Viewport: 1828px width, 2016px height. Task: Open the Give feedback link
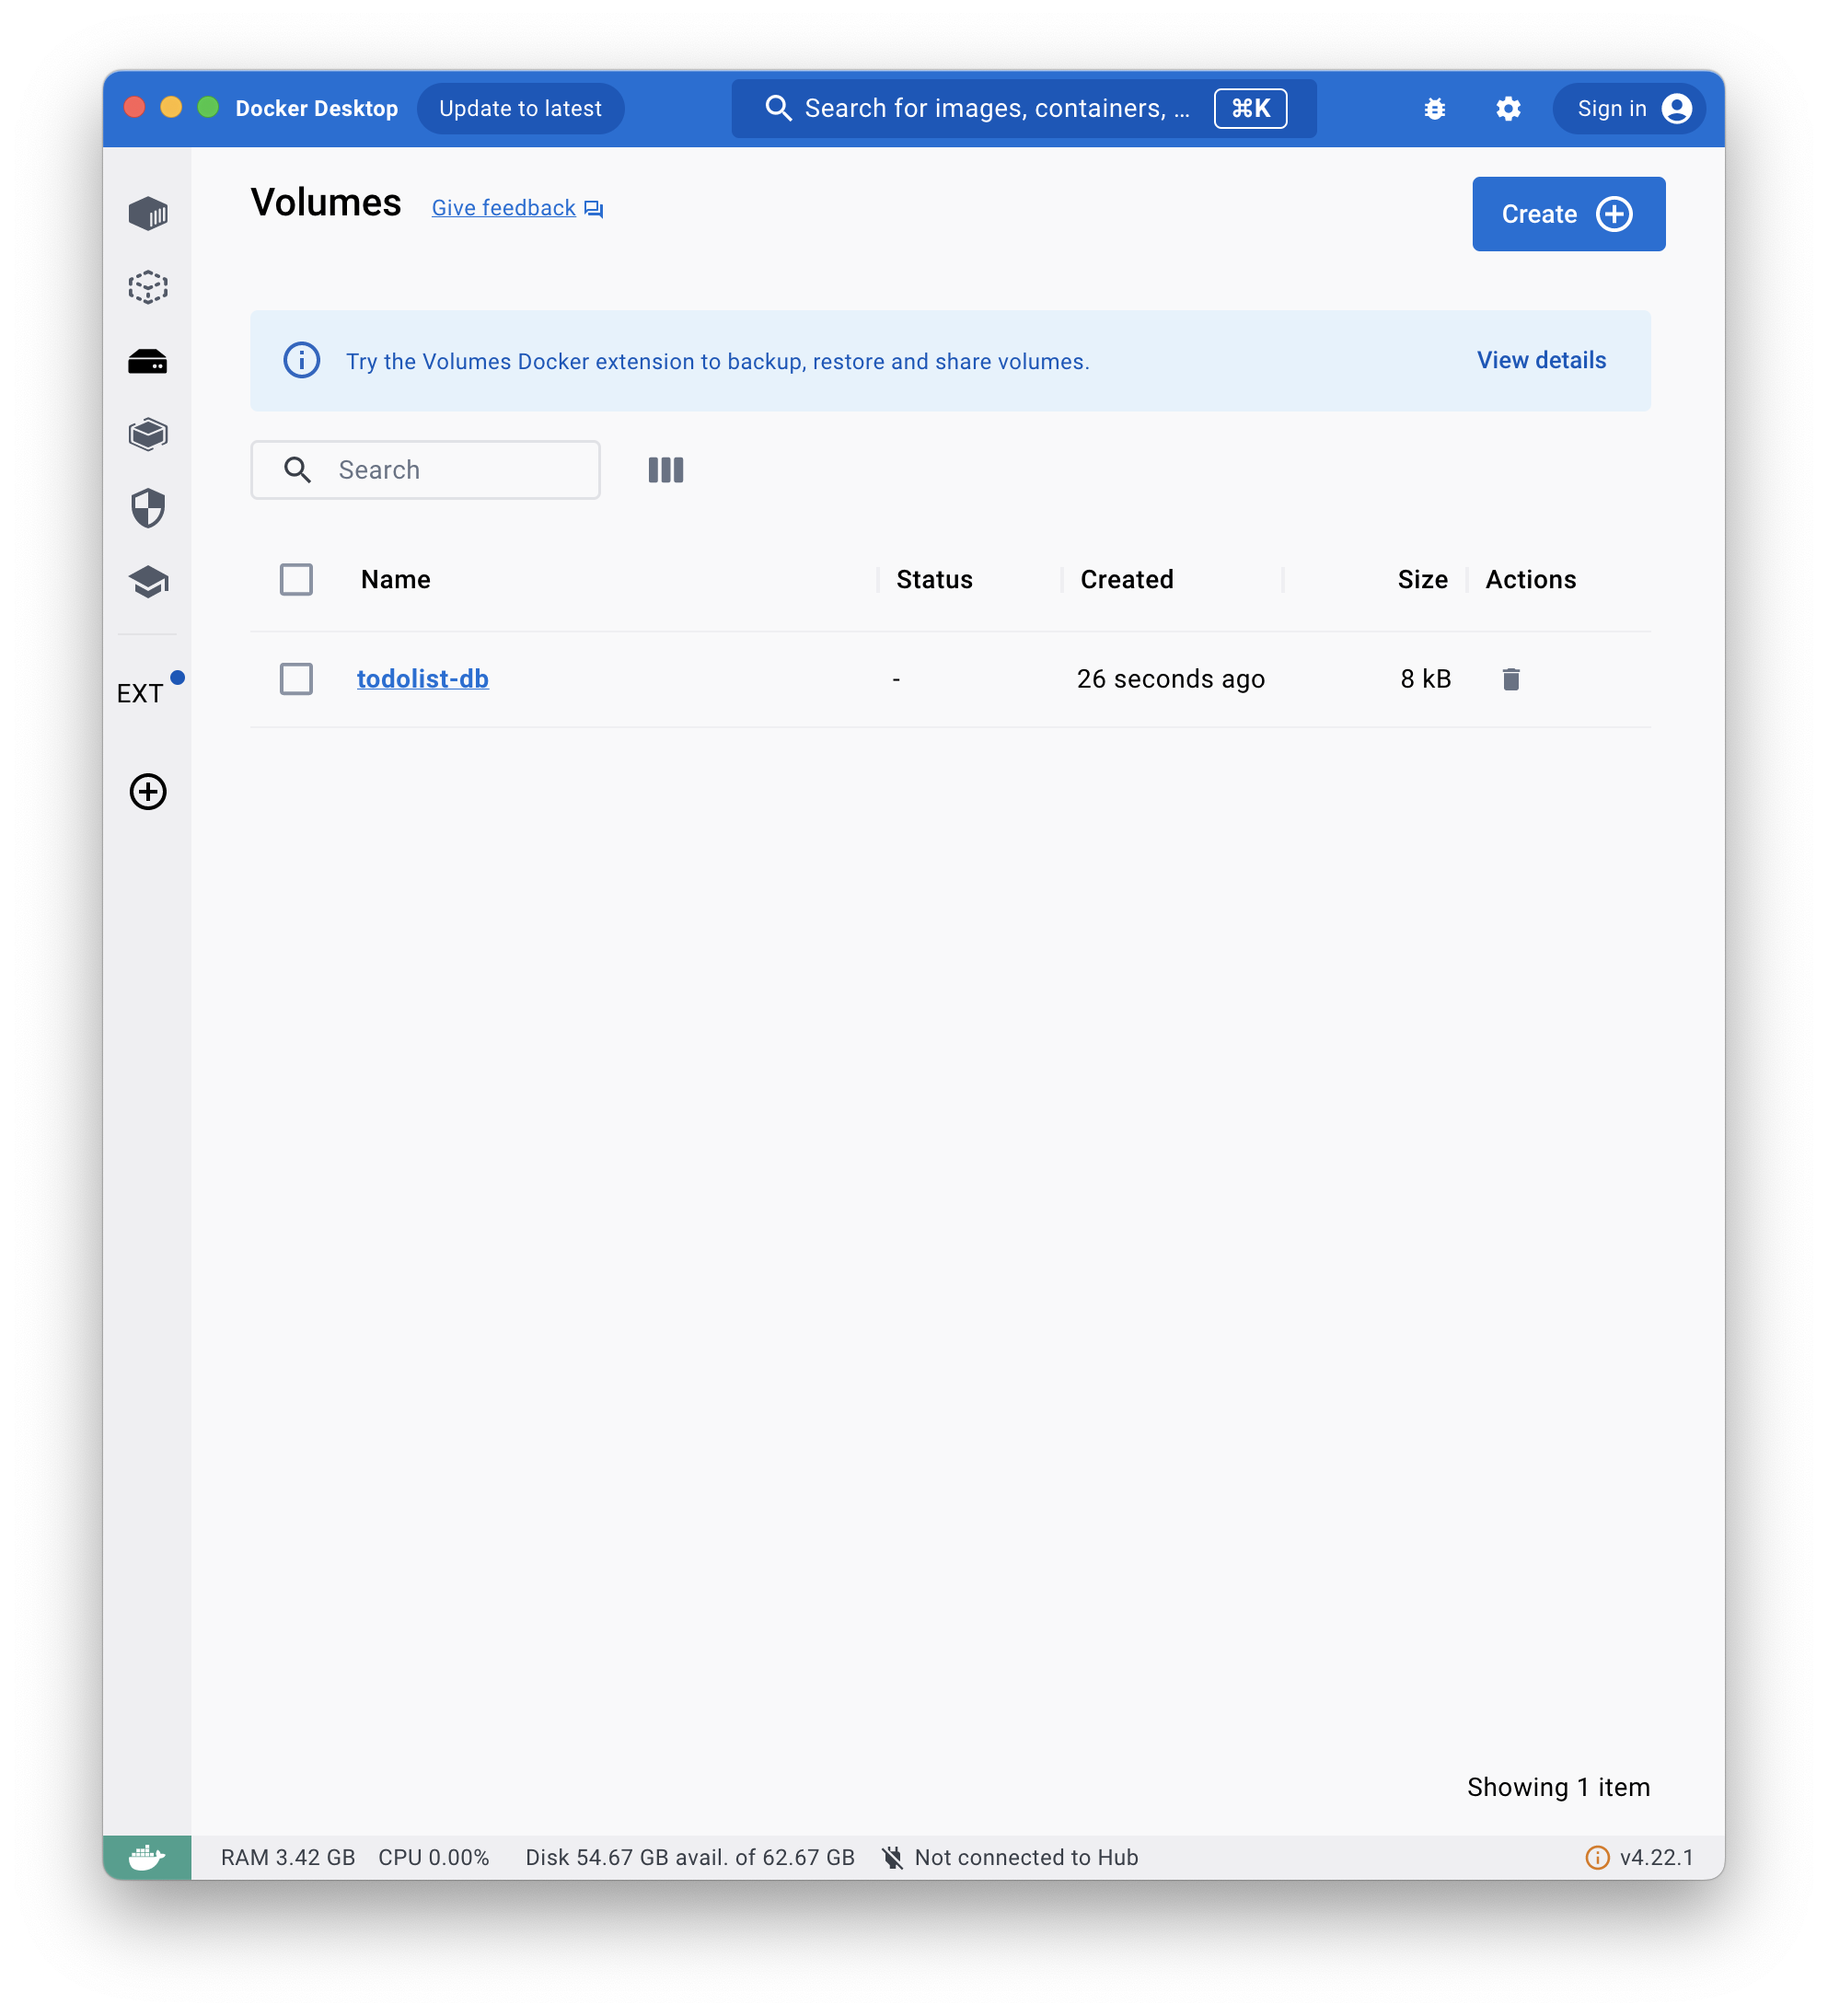pyautogui.click(x=503, y=208)
